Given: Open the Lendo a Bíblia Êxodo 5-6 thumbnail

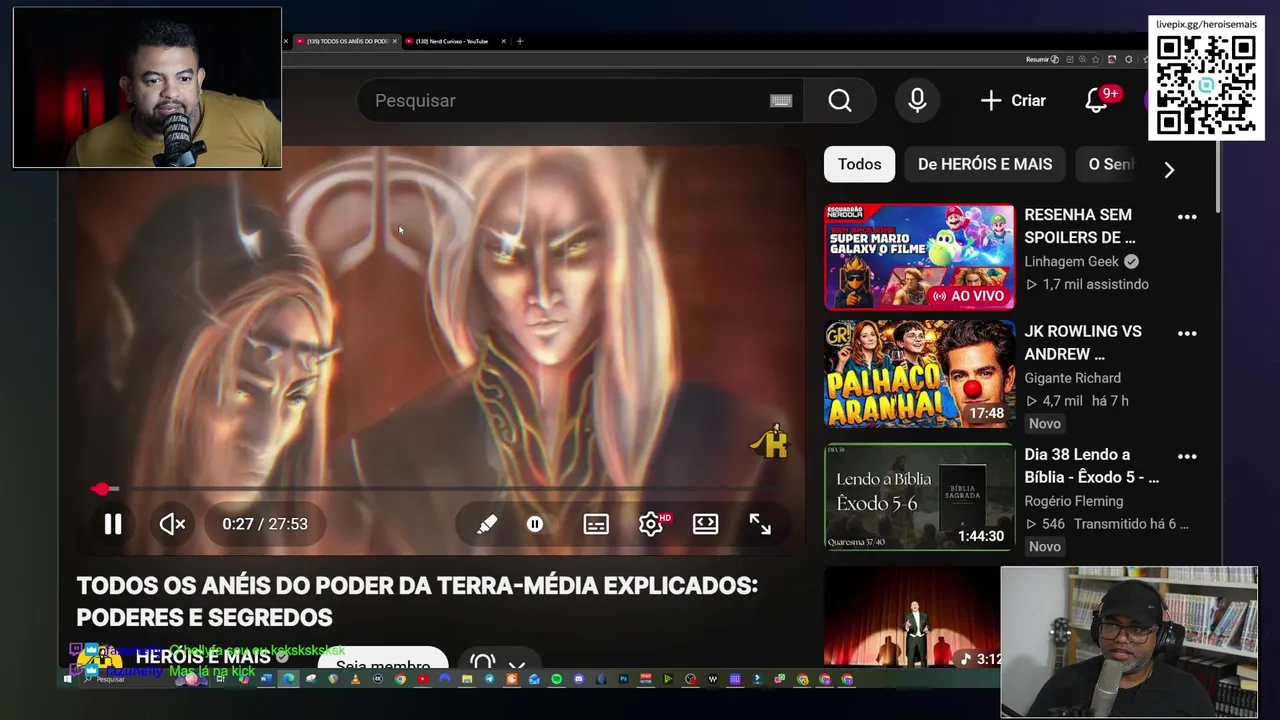Looking at the screenshot, I should click(919, 497).
